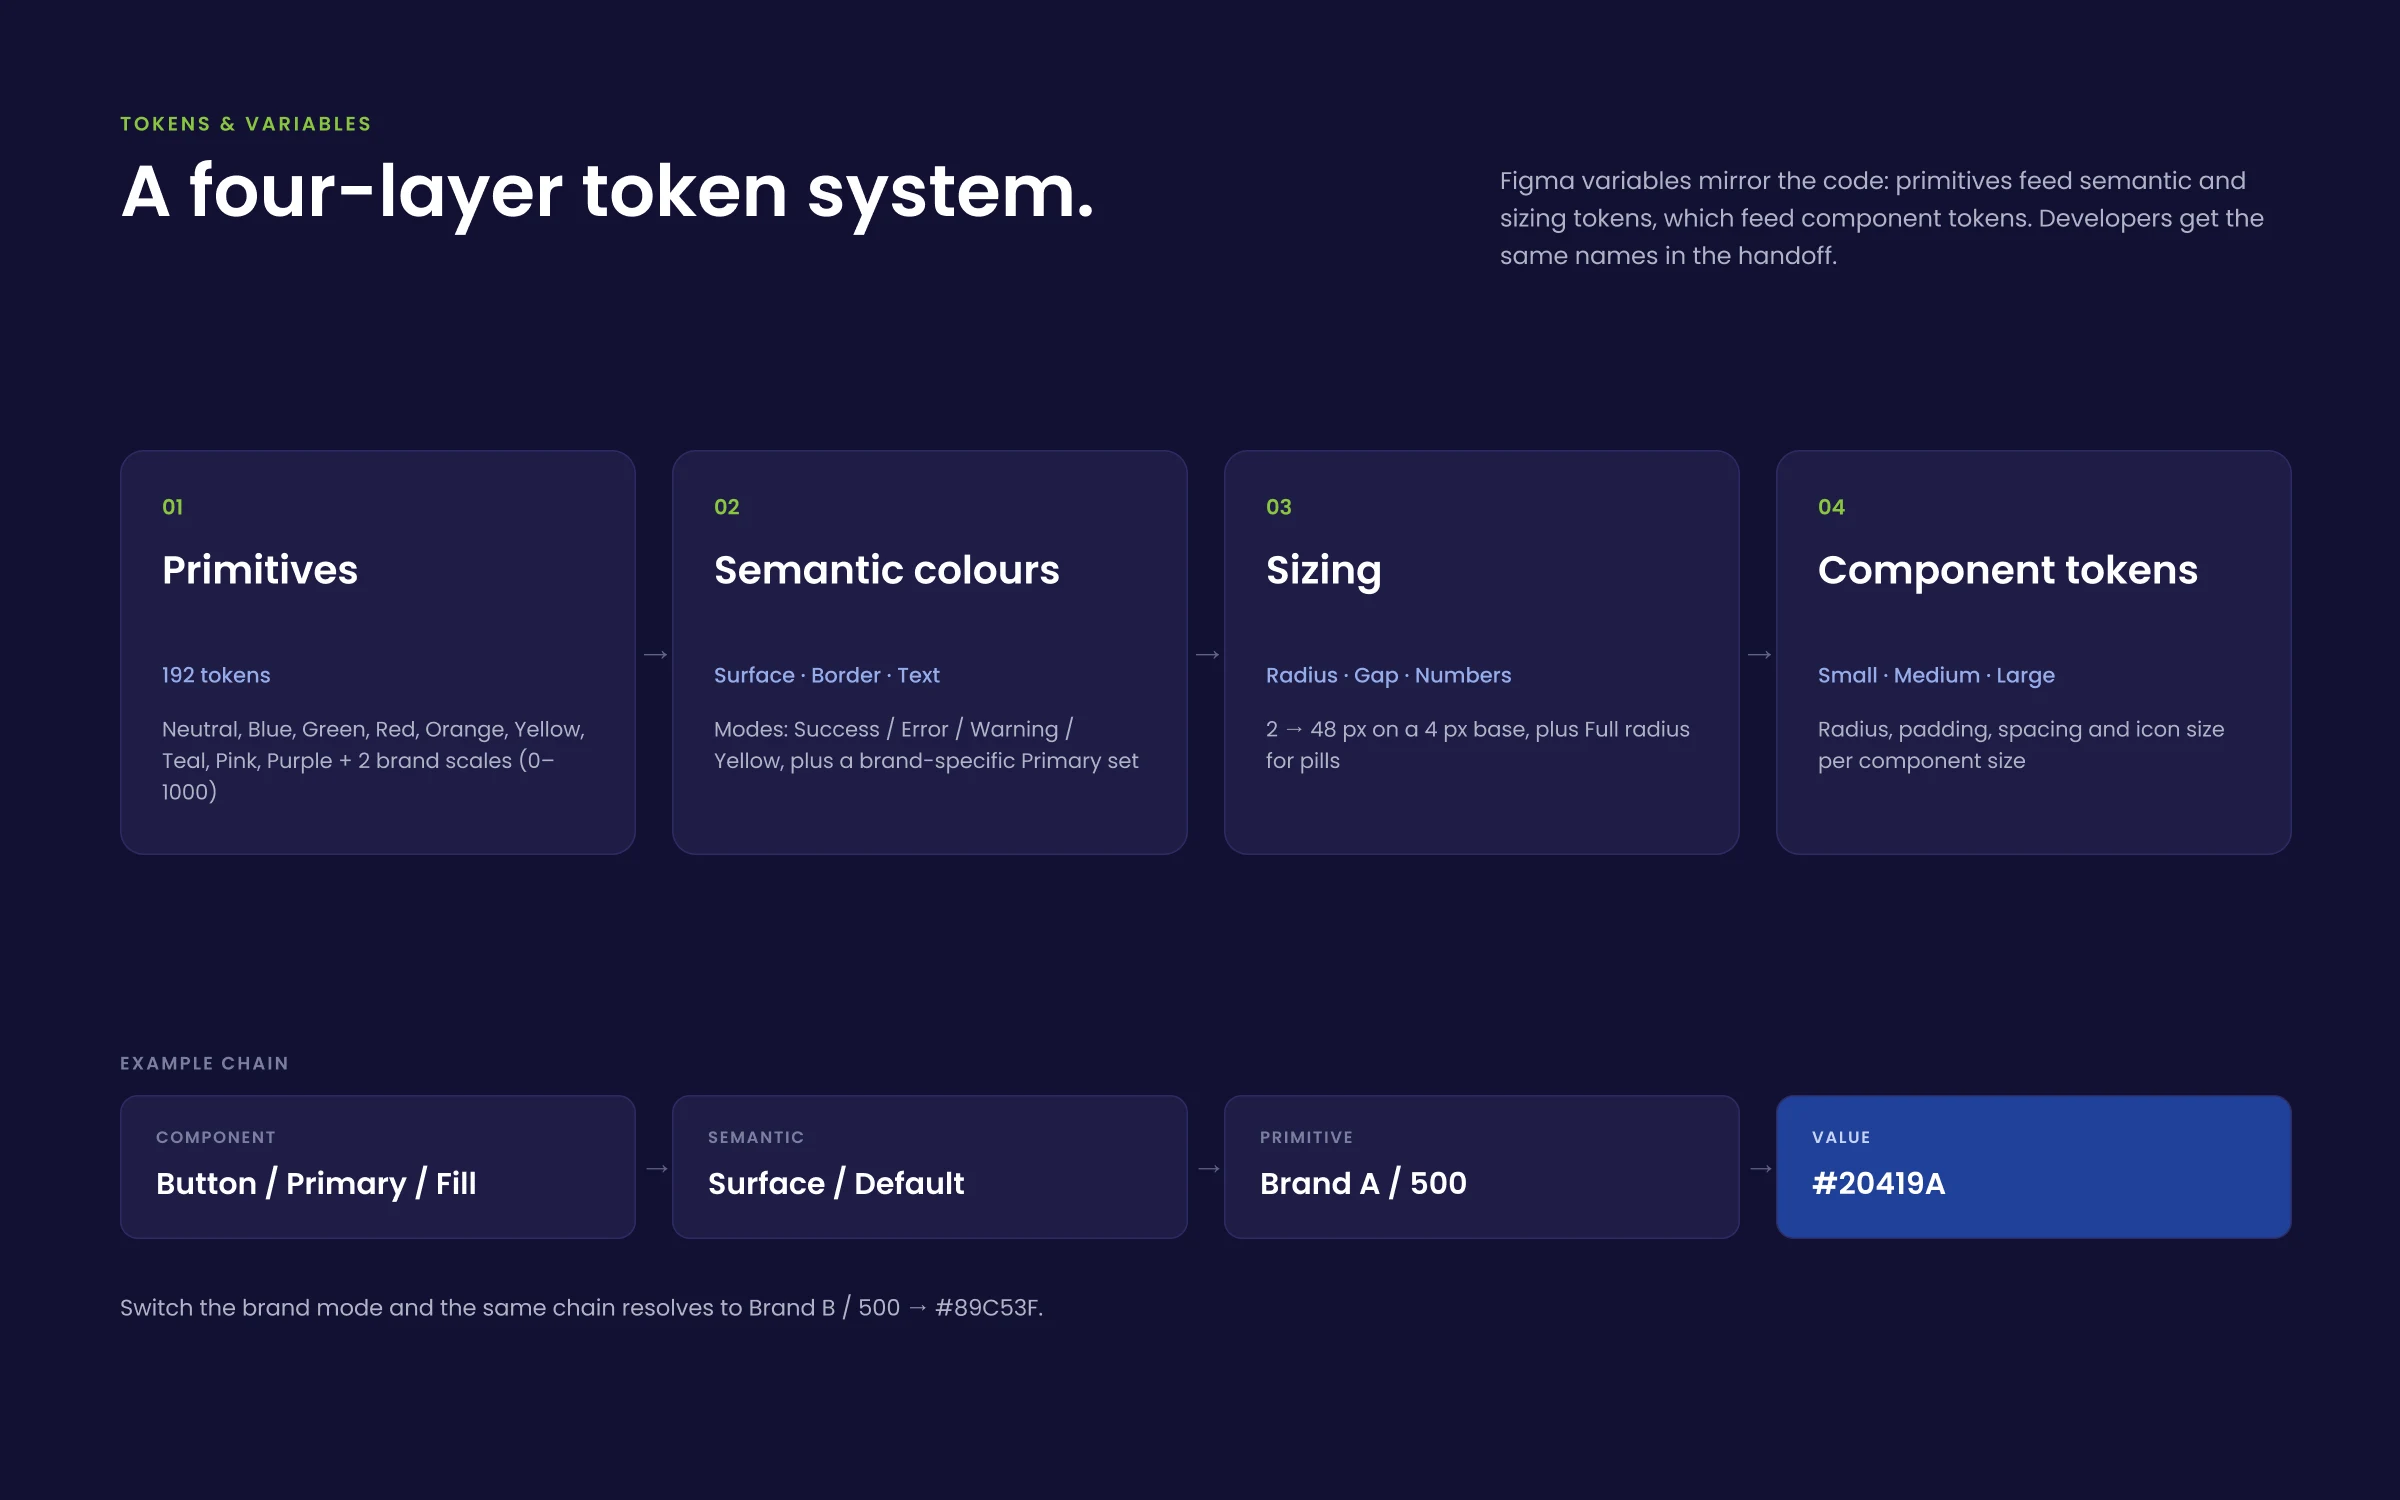Select 'Surface / Default' token

pyautogui.click(x=836, y=1183)
